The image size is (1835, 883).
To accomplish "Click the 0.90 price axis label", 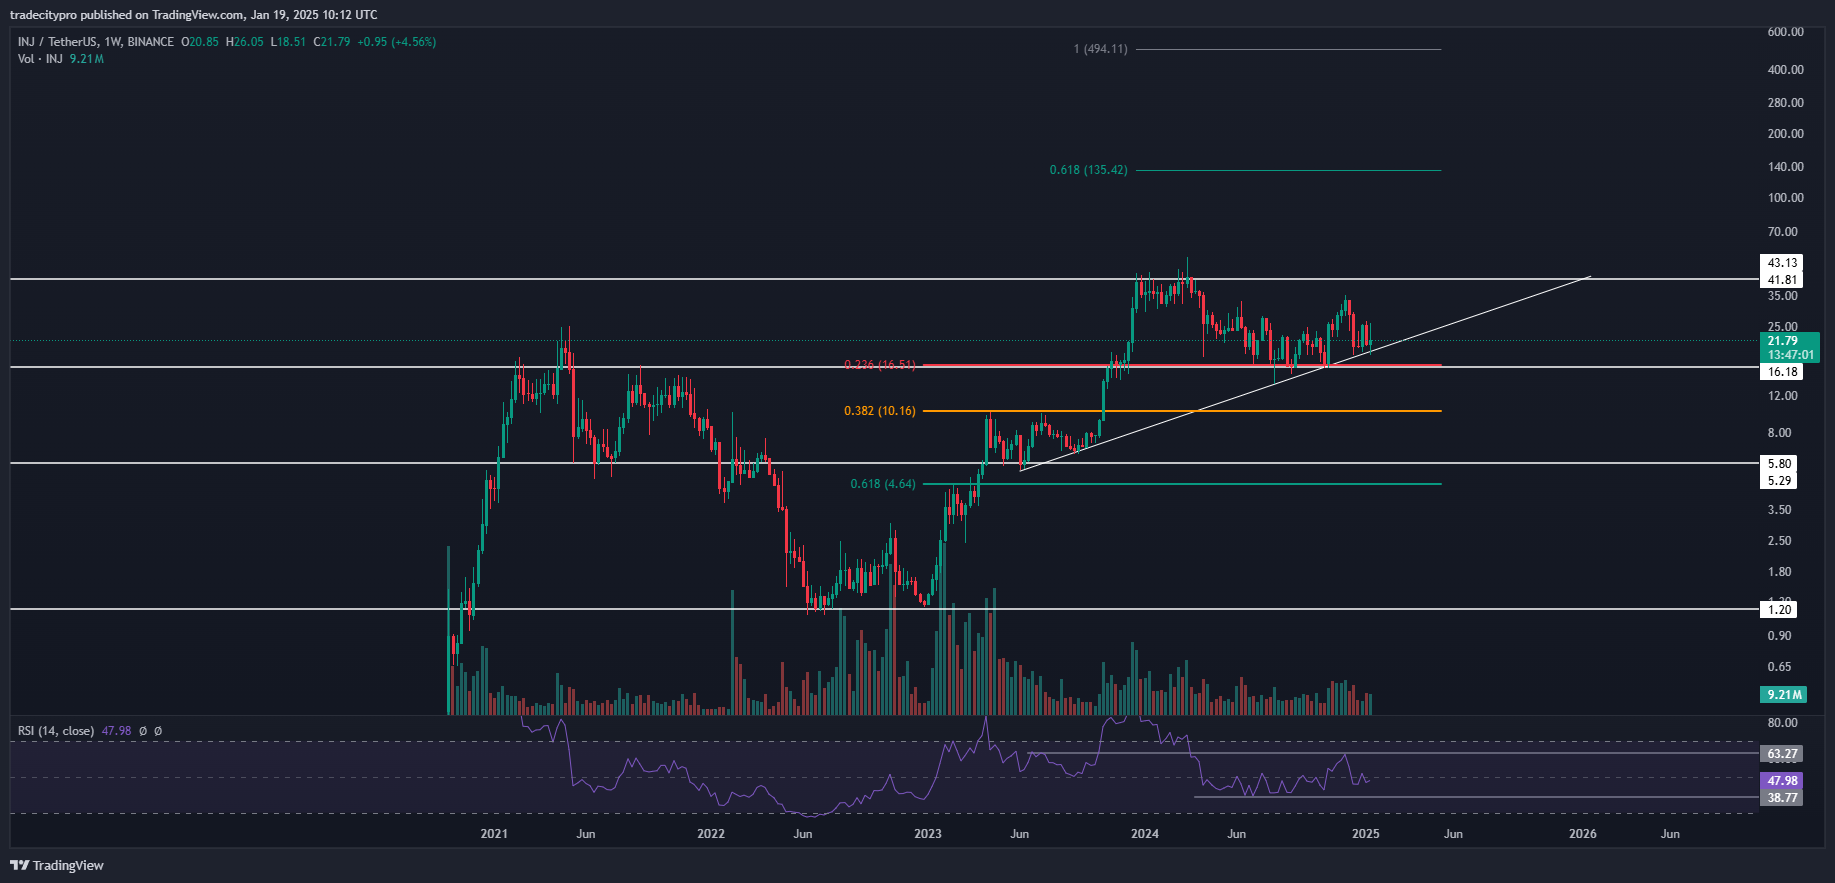I will tap(1779, 636).
